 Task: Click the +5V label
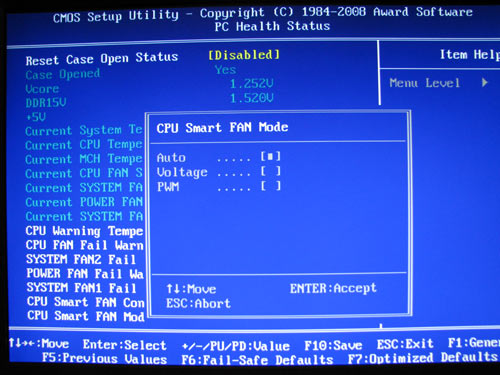(x=36, y=117)
